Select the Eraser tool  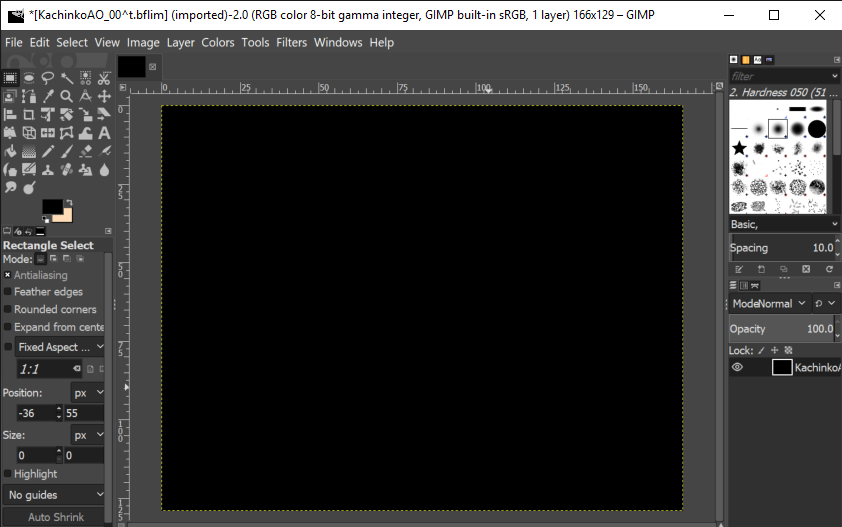coord(85,151)
